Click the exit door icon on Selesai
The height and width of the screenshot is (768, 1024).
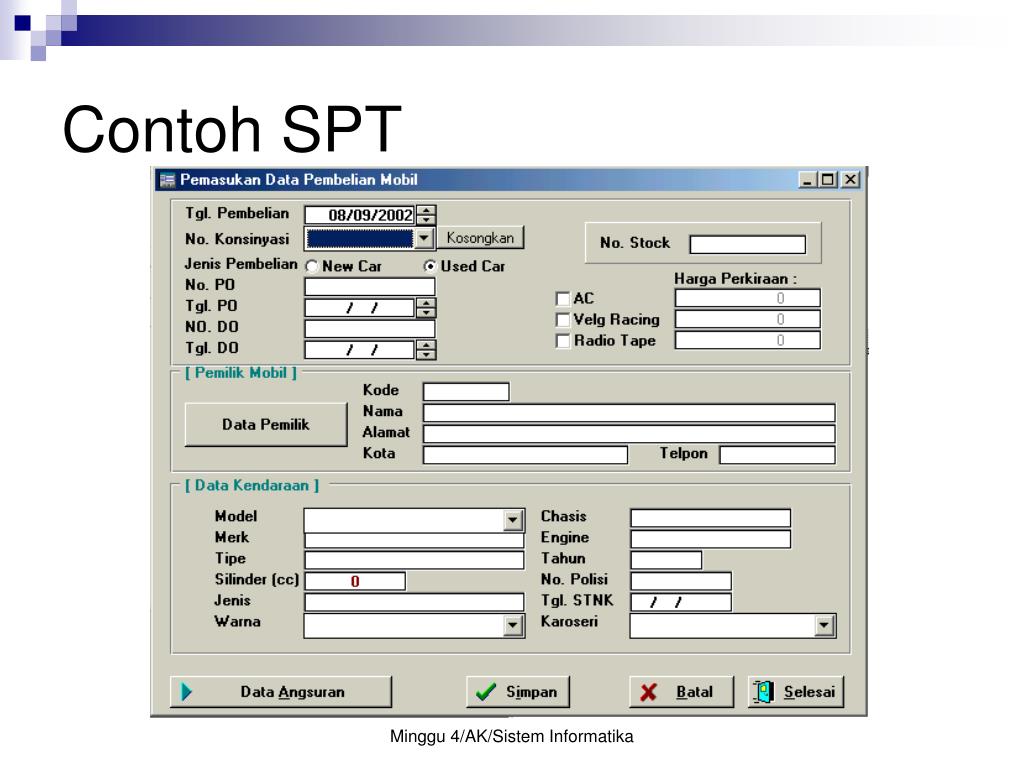tap(763, 692)
